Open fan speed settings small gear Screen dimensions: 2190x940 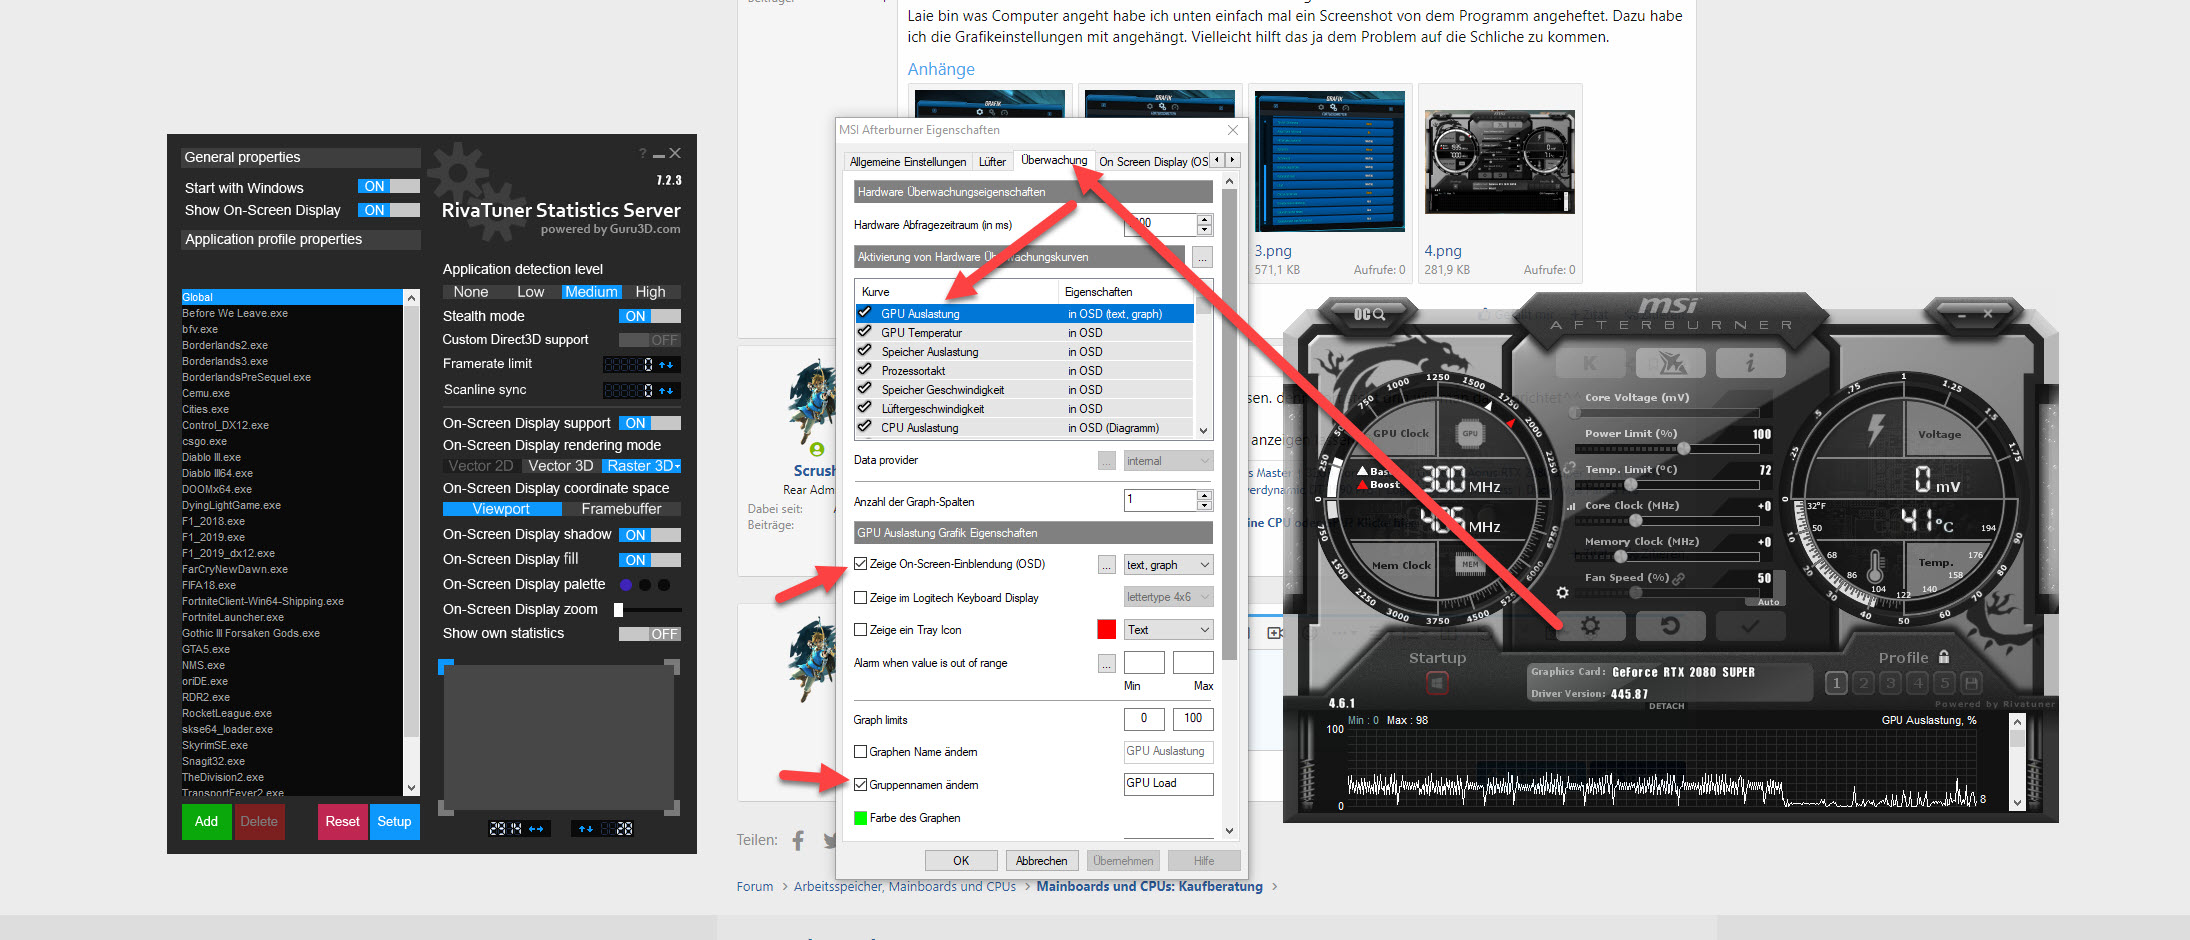[1563, 593]
